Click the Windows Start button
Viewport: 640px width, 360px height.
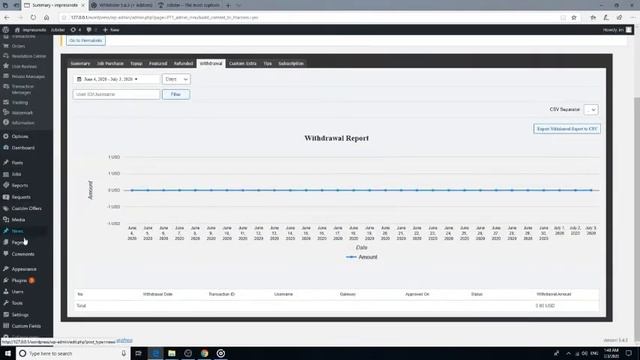[x=8, y=353]
